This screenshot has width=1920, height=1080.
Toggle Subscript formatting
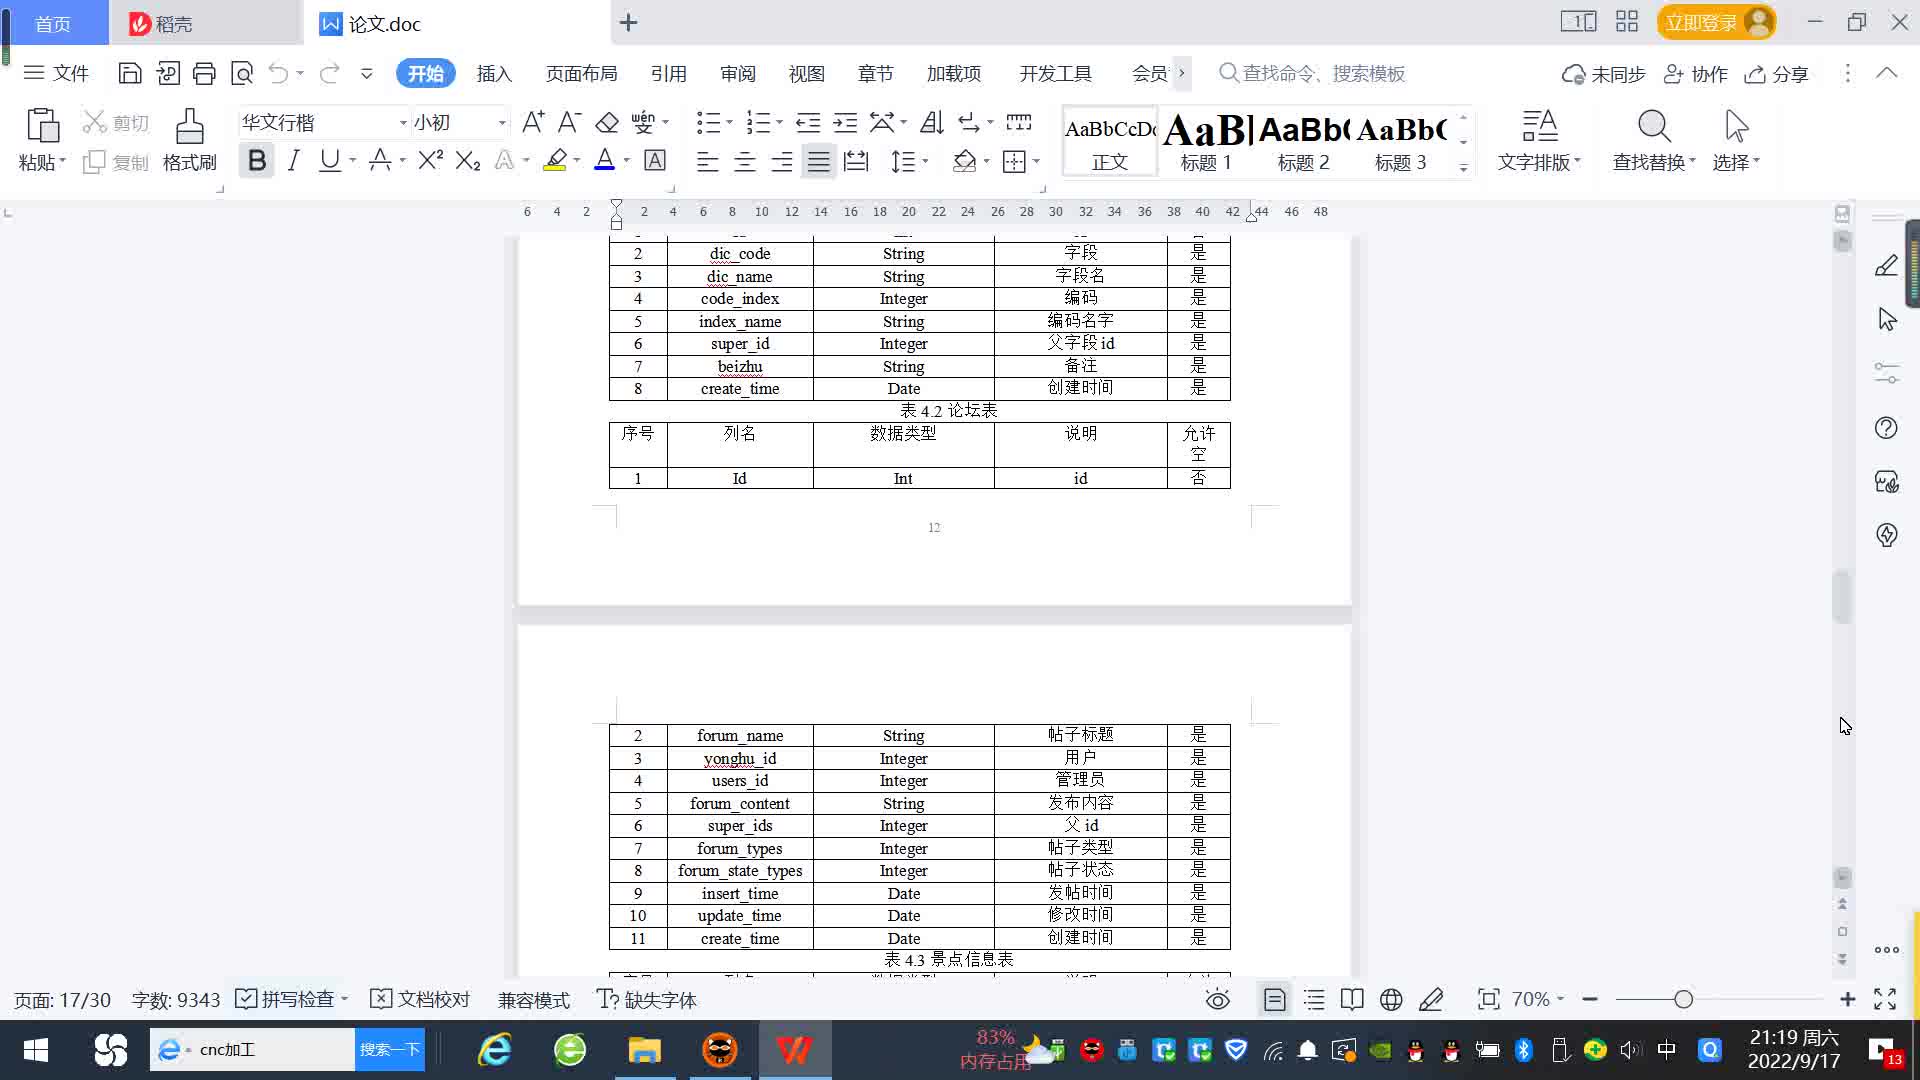[468, 160]
